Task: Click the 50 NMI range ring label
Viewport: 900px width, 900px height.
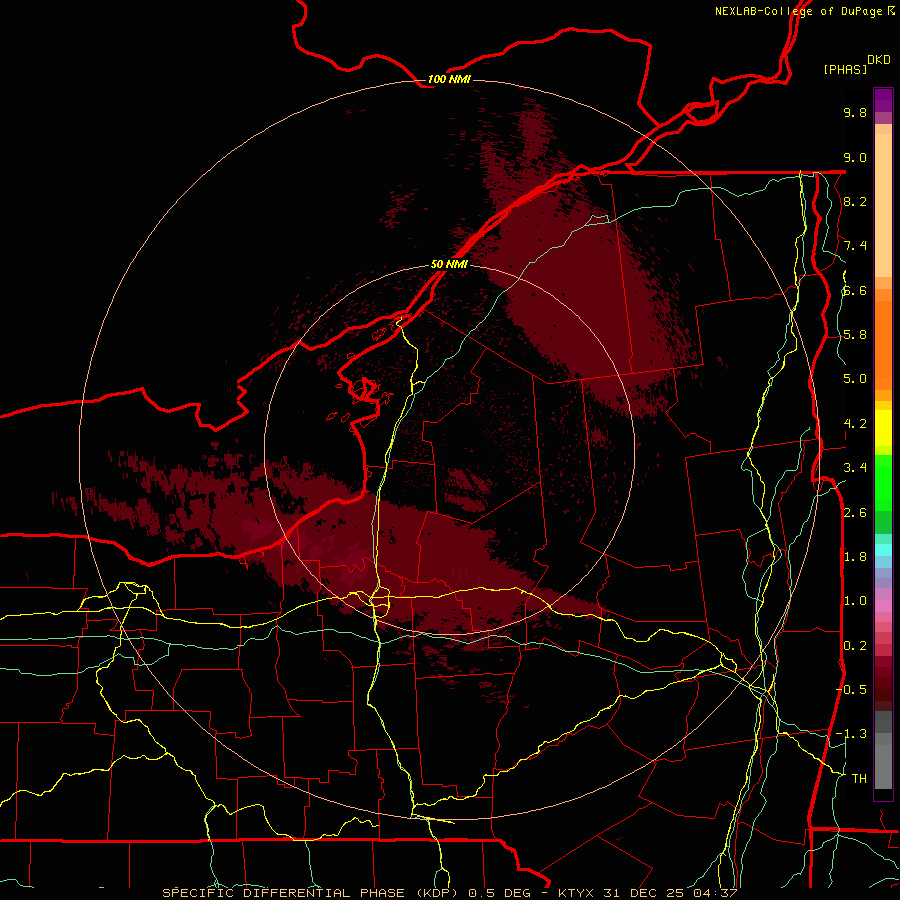Action: tap(449, 264)
